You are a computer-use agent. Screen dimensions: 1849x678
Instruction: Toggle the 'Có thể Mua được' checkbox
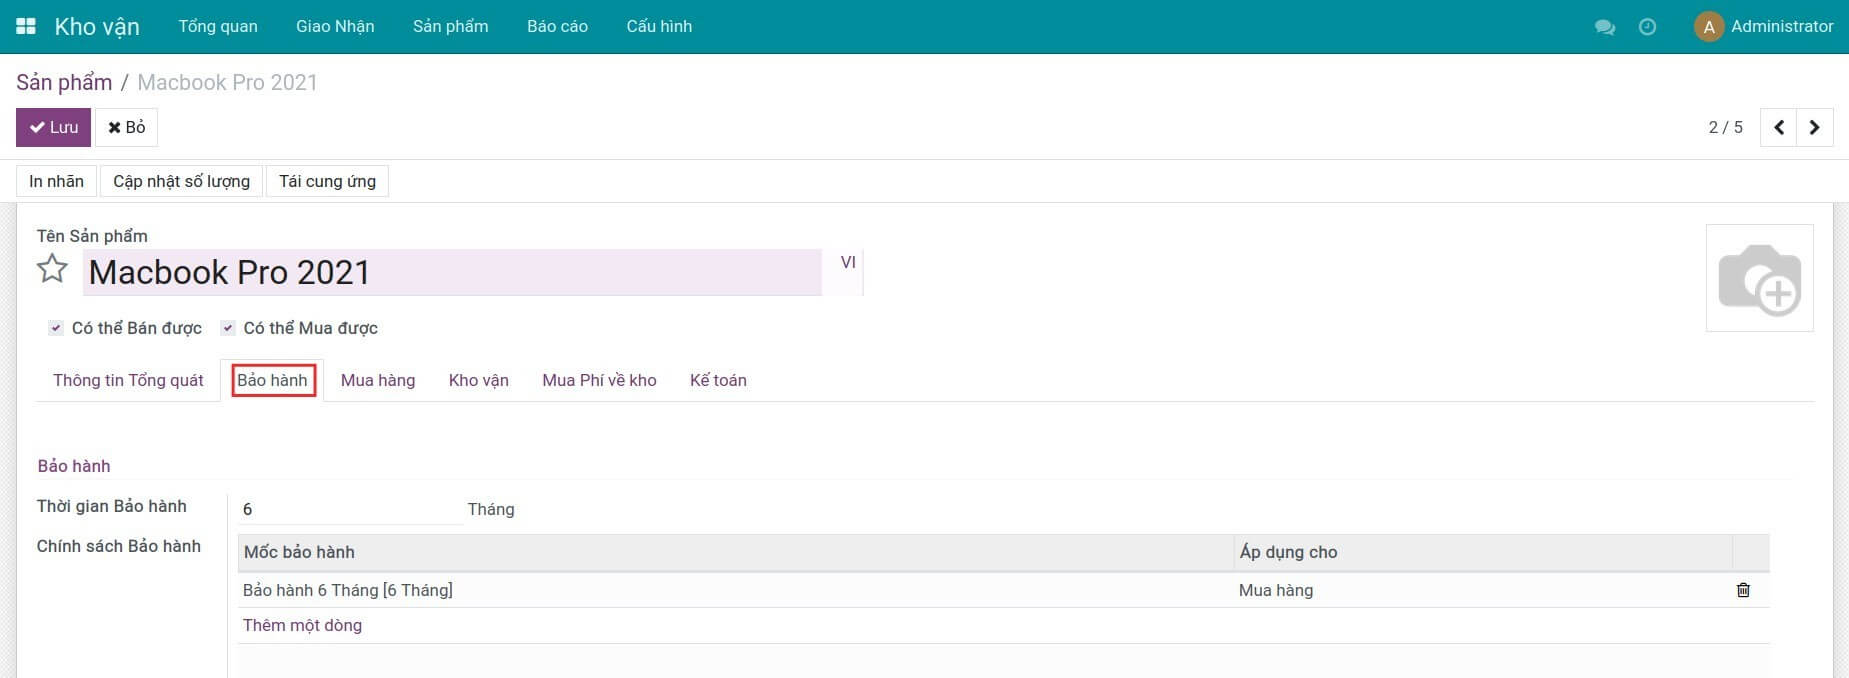pyautogui.click(x=228, y=328)
